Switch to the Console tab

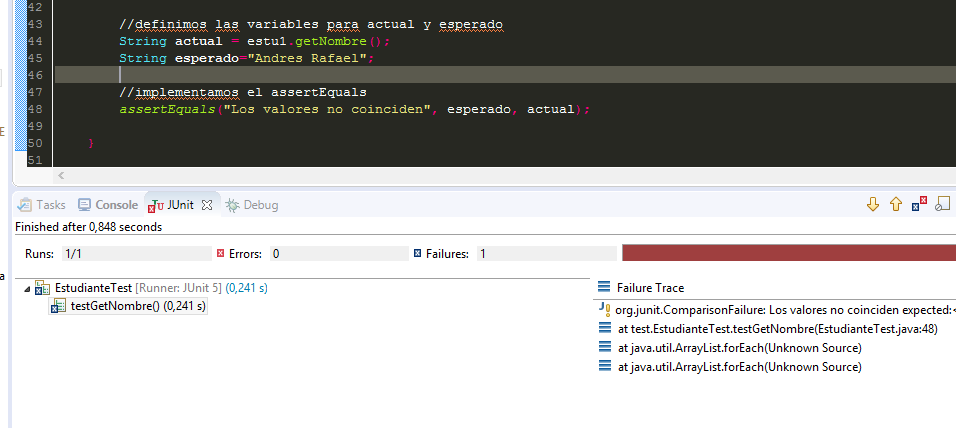108,205
